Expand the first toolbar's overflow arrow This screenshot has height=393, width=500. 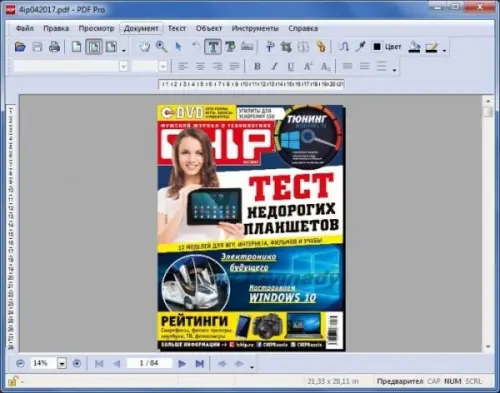tap(124, 51)
